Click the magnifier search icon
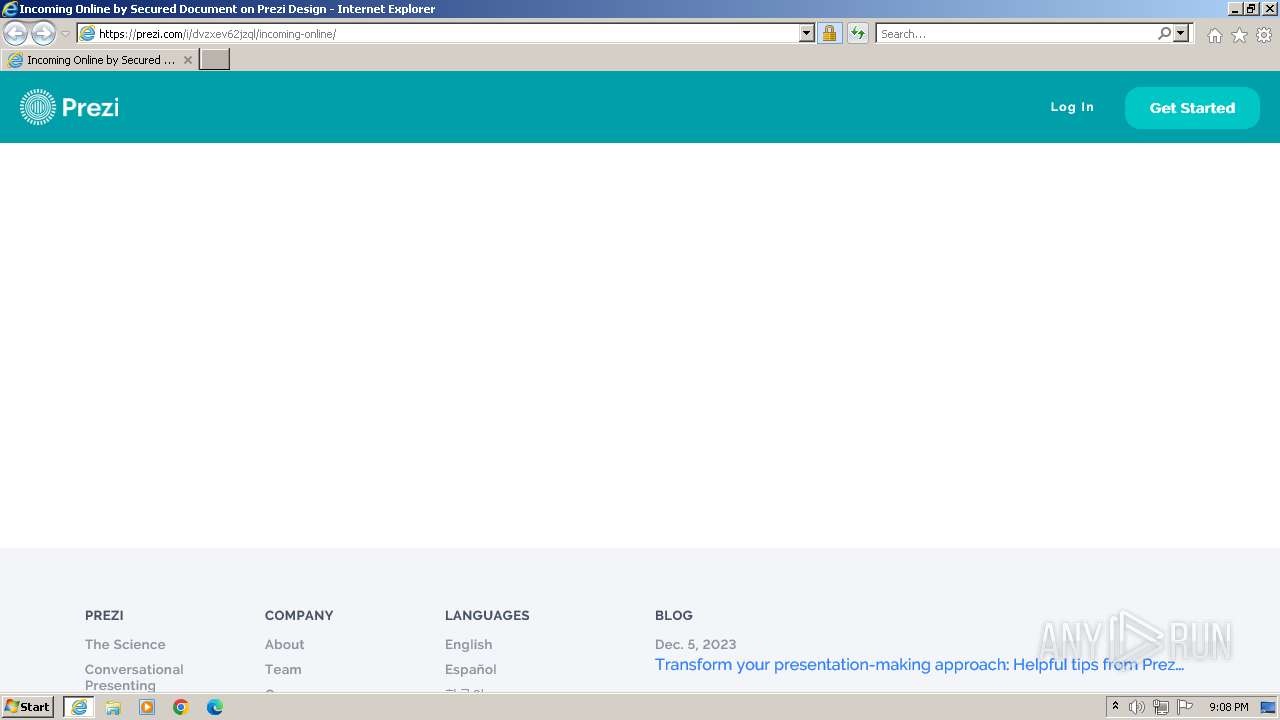 (1164, 33)
